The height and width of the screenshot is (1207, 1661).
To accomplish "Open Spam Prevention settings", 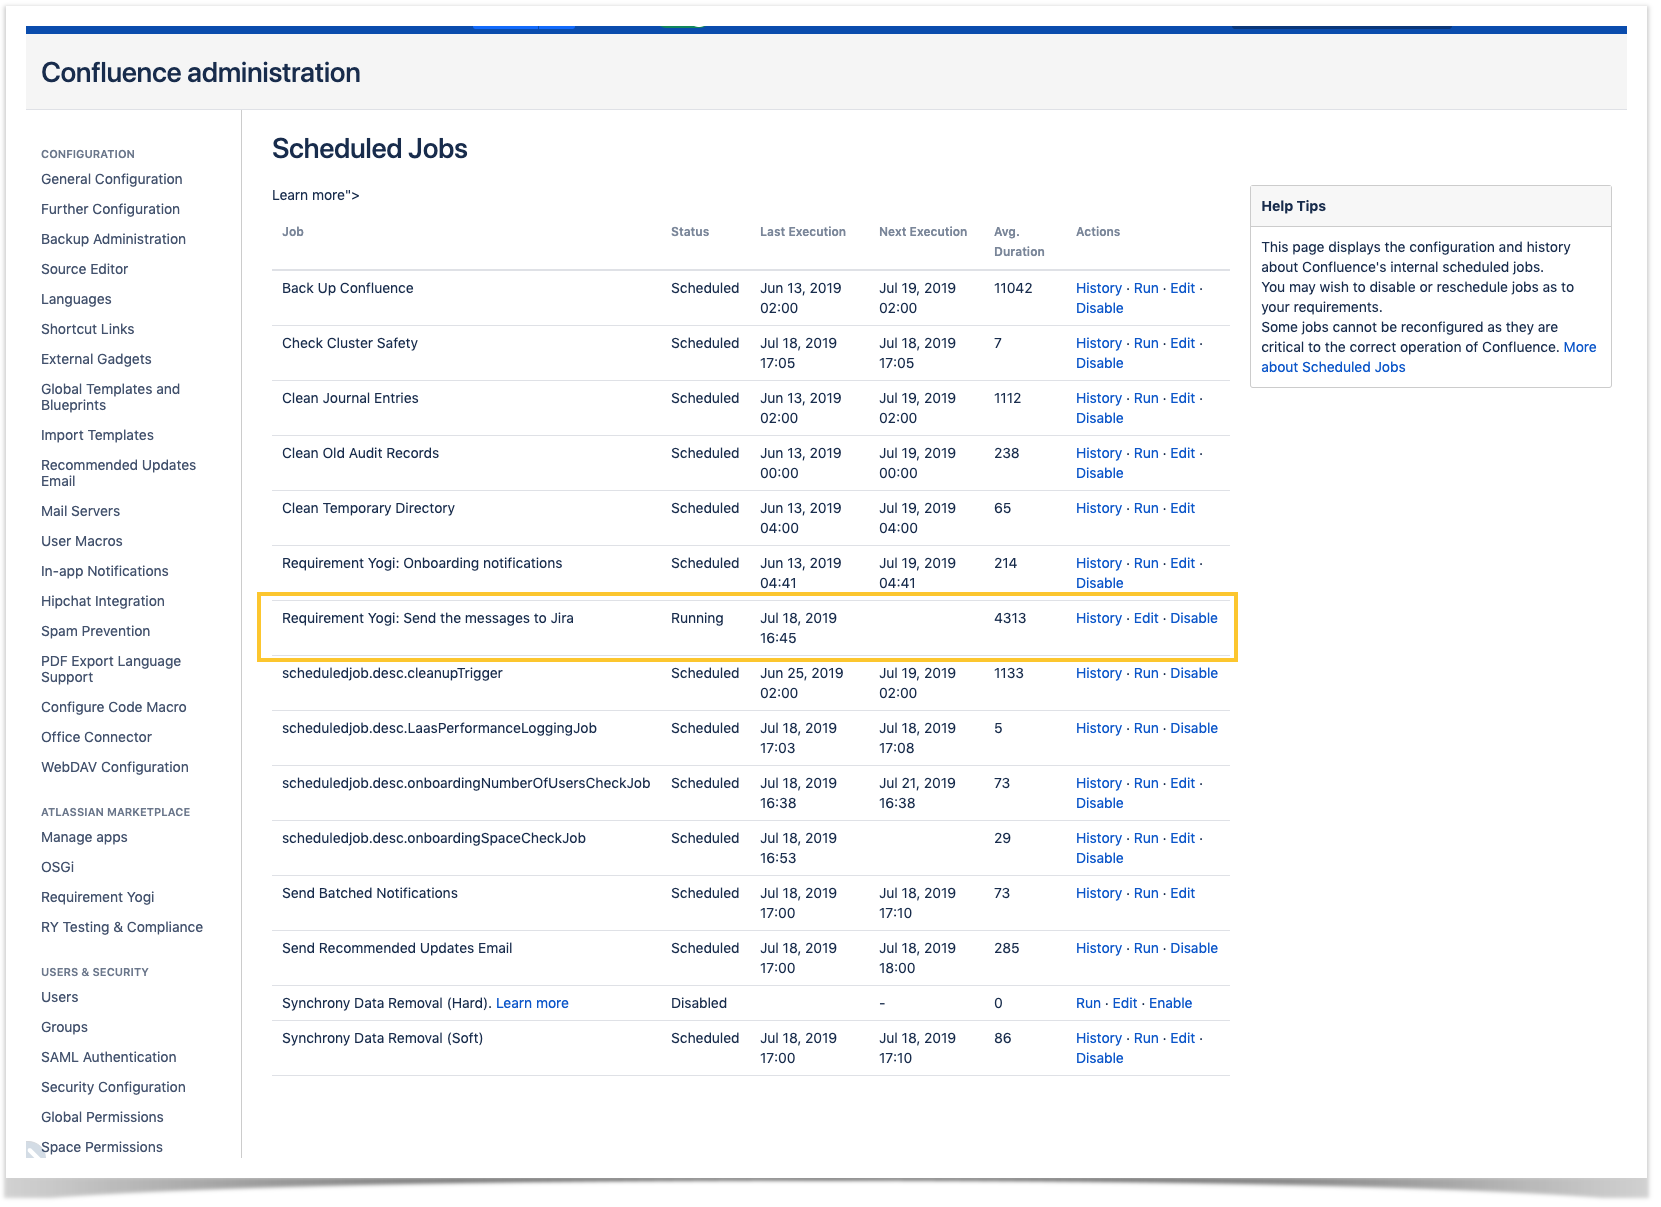I will click(x=95, y=631).
